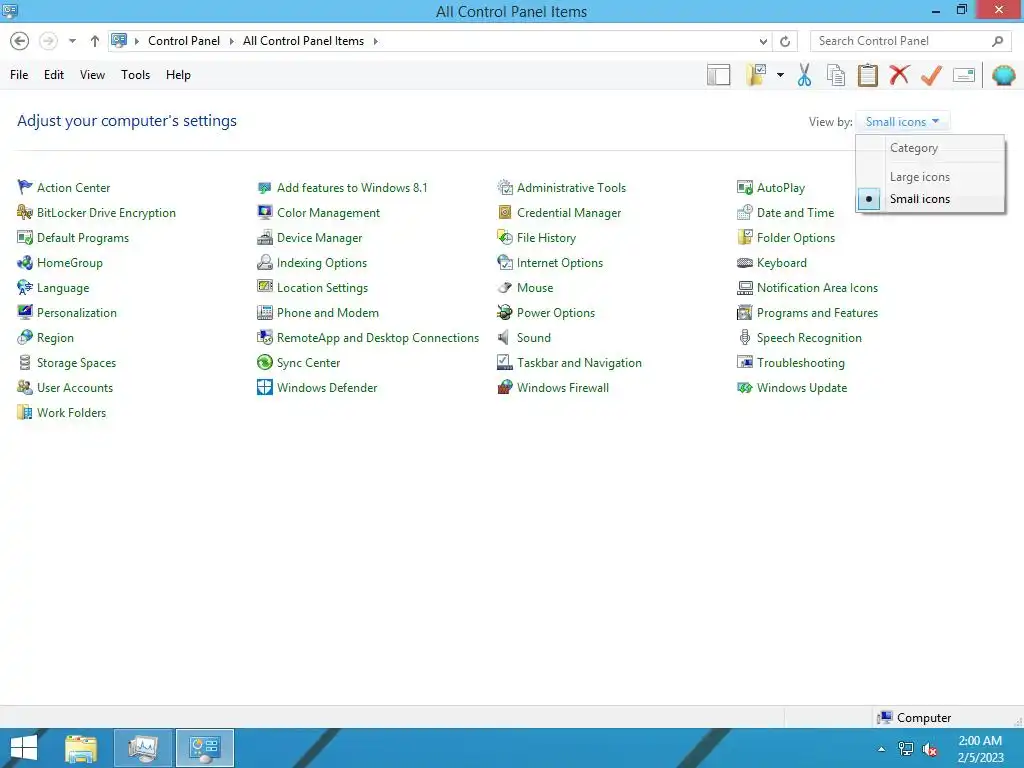Image resolution: width=1024 pixels, height=768 pixels.
Task: Open Taskbar and Navigation link
Action: click(579, 362)
